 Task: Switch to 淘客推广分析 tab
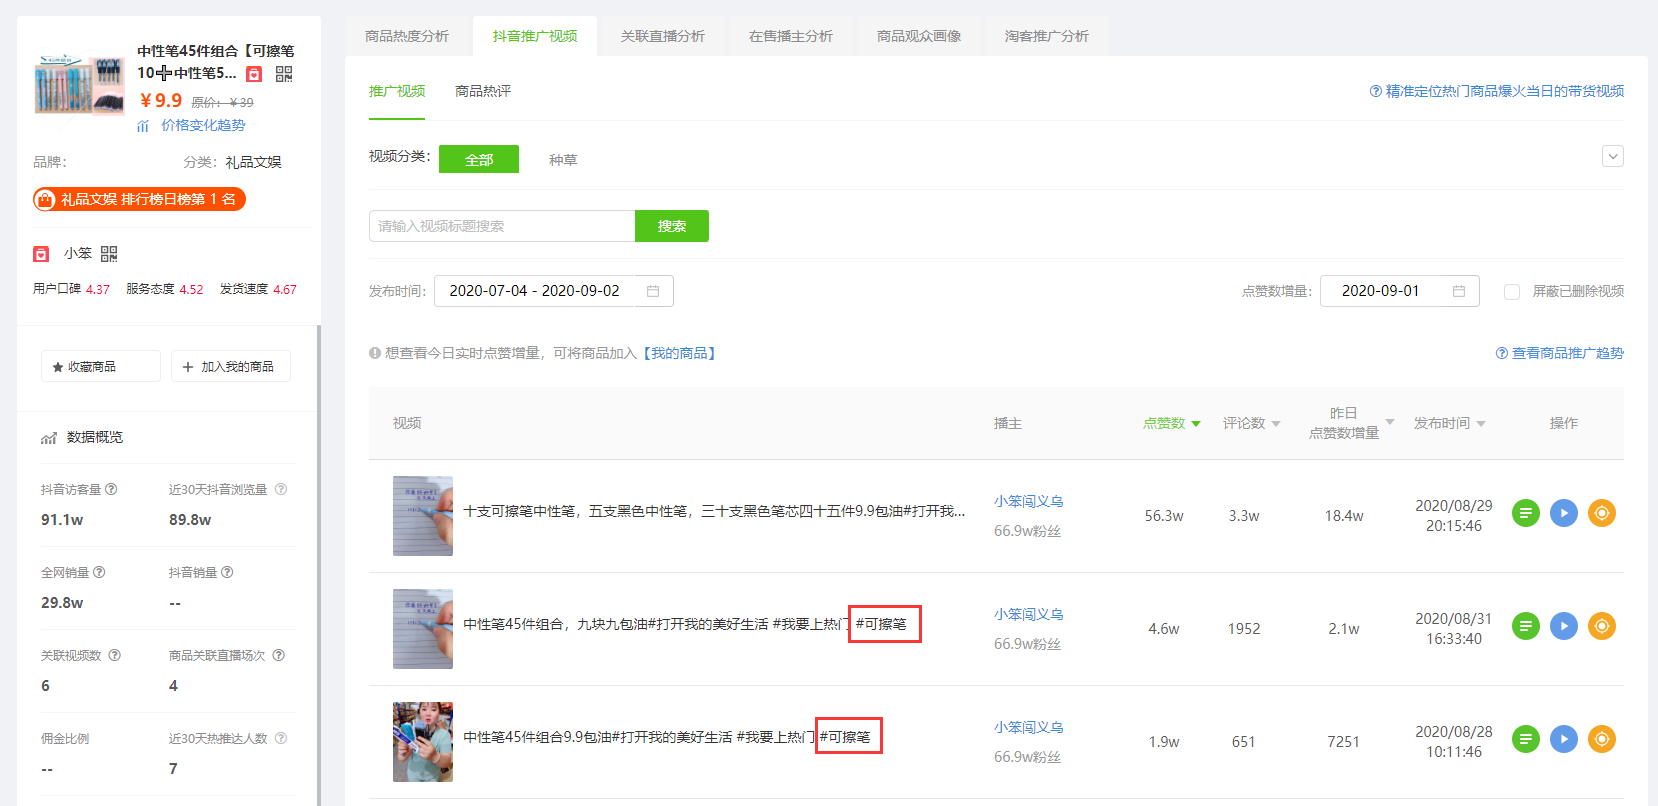[1047, 36]
